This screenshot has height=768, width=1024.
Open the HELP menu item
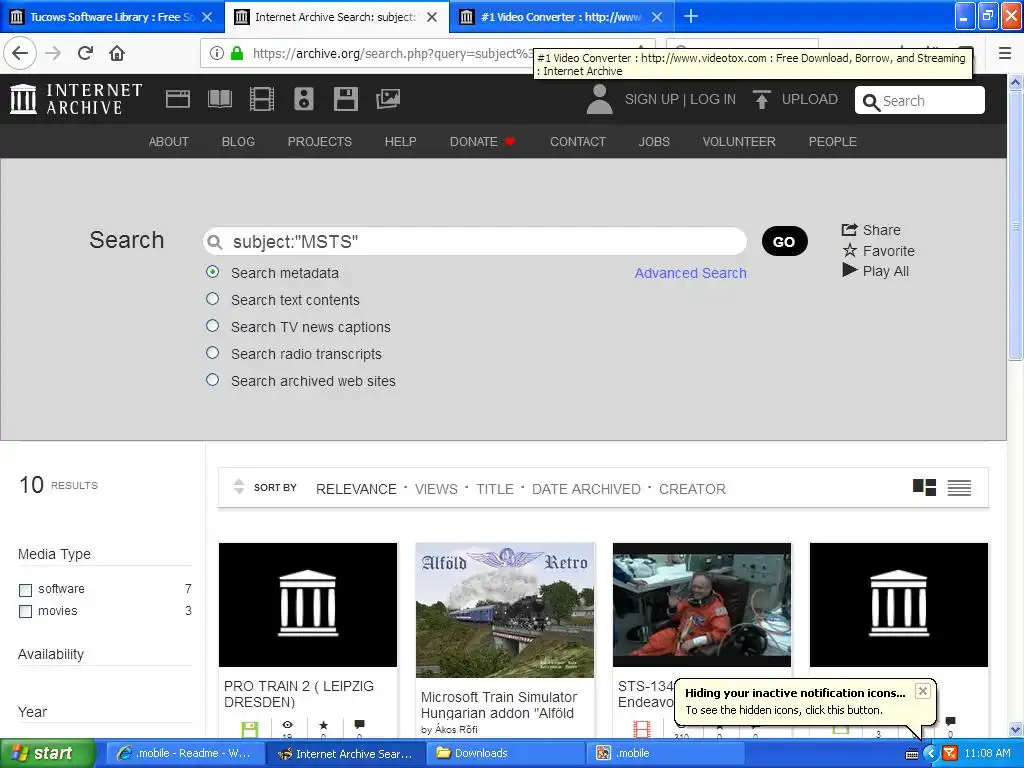pos(400,142)
